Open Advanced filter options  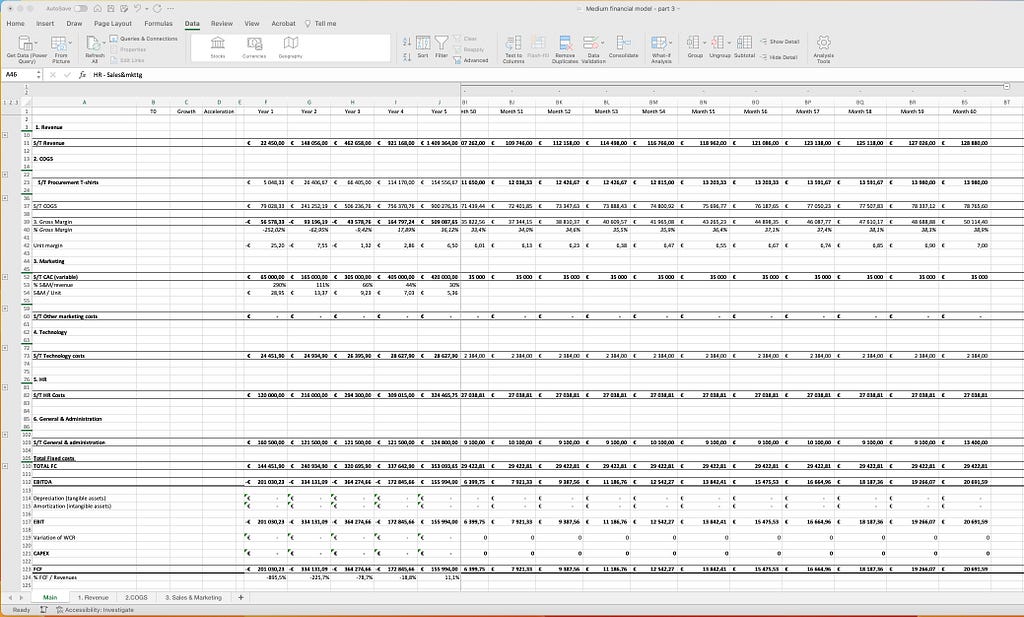[471, 60]
